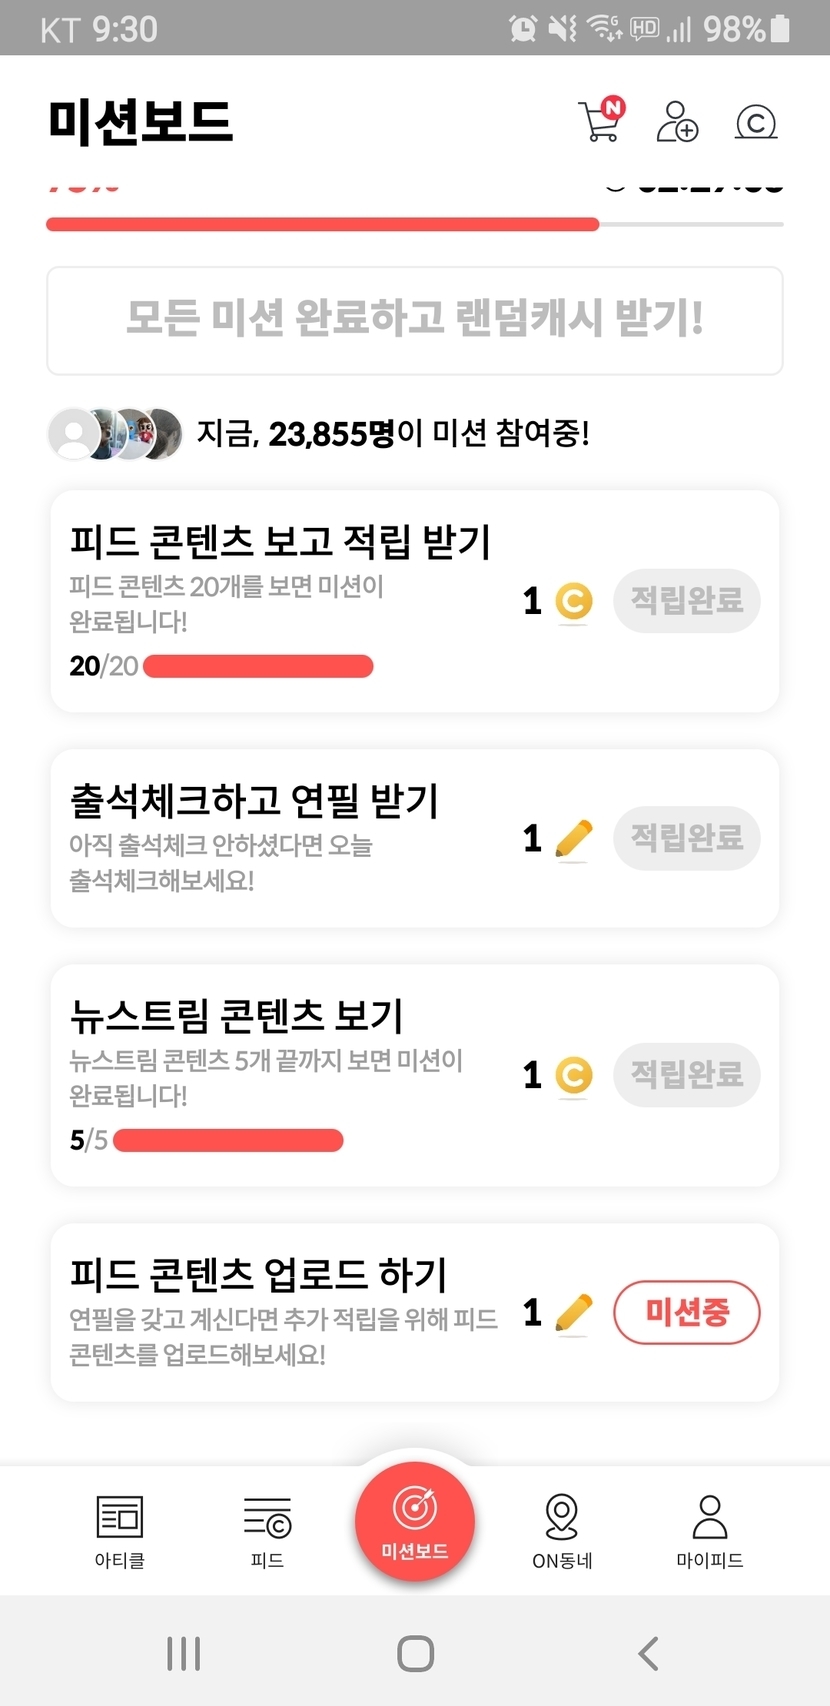
Task: Click the overall mission progress bar
Action: pos(415,224)
